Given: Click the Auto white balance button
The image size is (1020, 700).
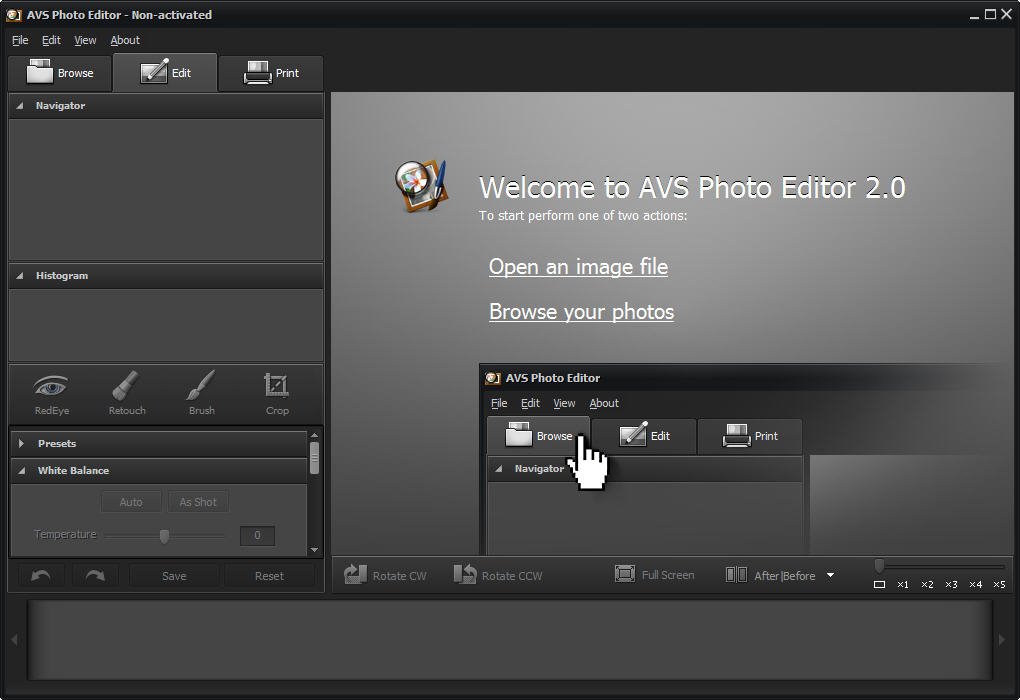Looking at the screenshot, I should pos(131,502).
